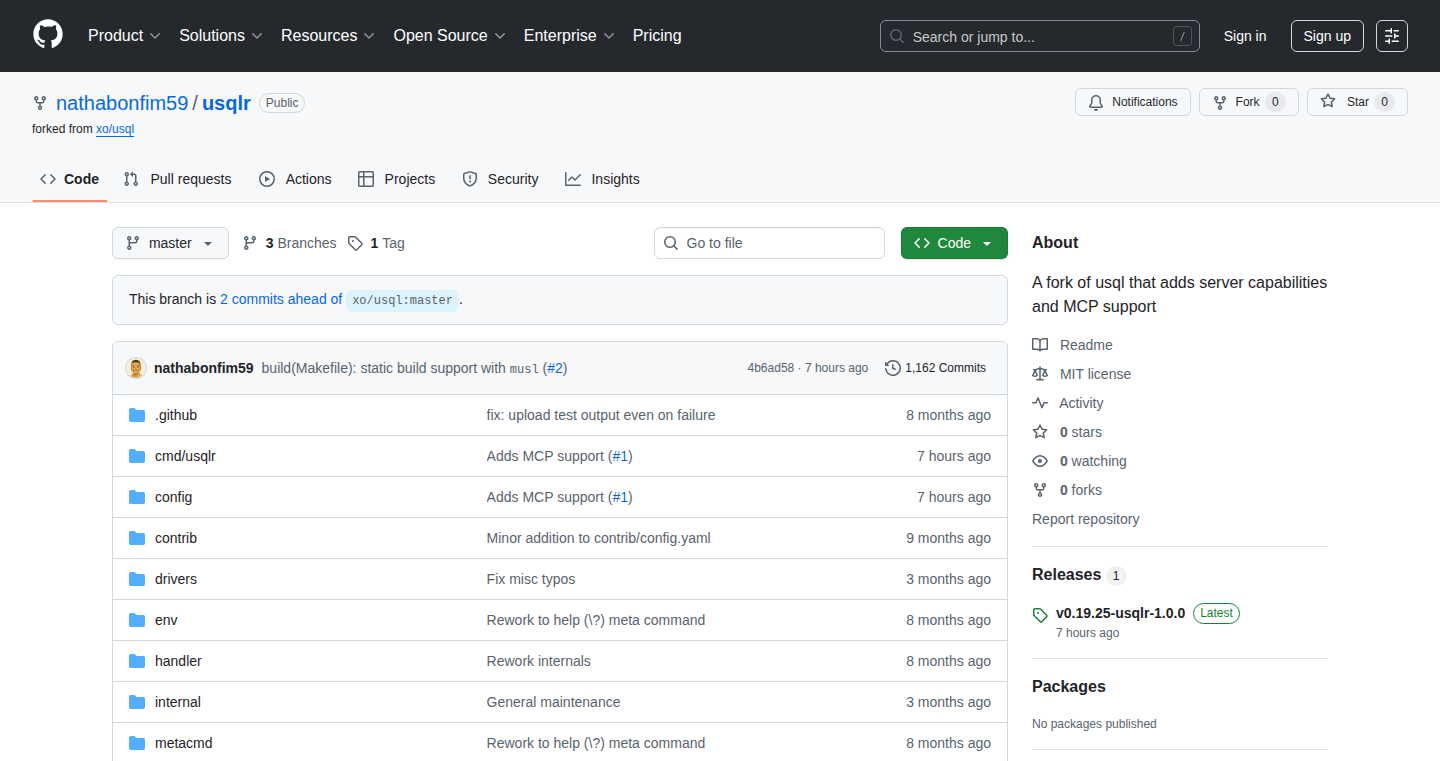This screenshot has width=1440, height=761.
Task: Open 'Rework internals' commit message
Action: point(538,661)
